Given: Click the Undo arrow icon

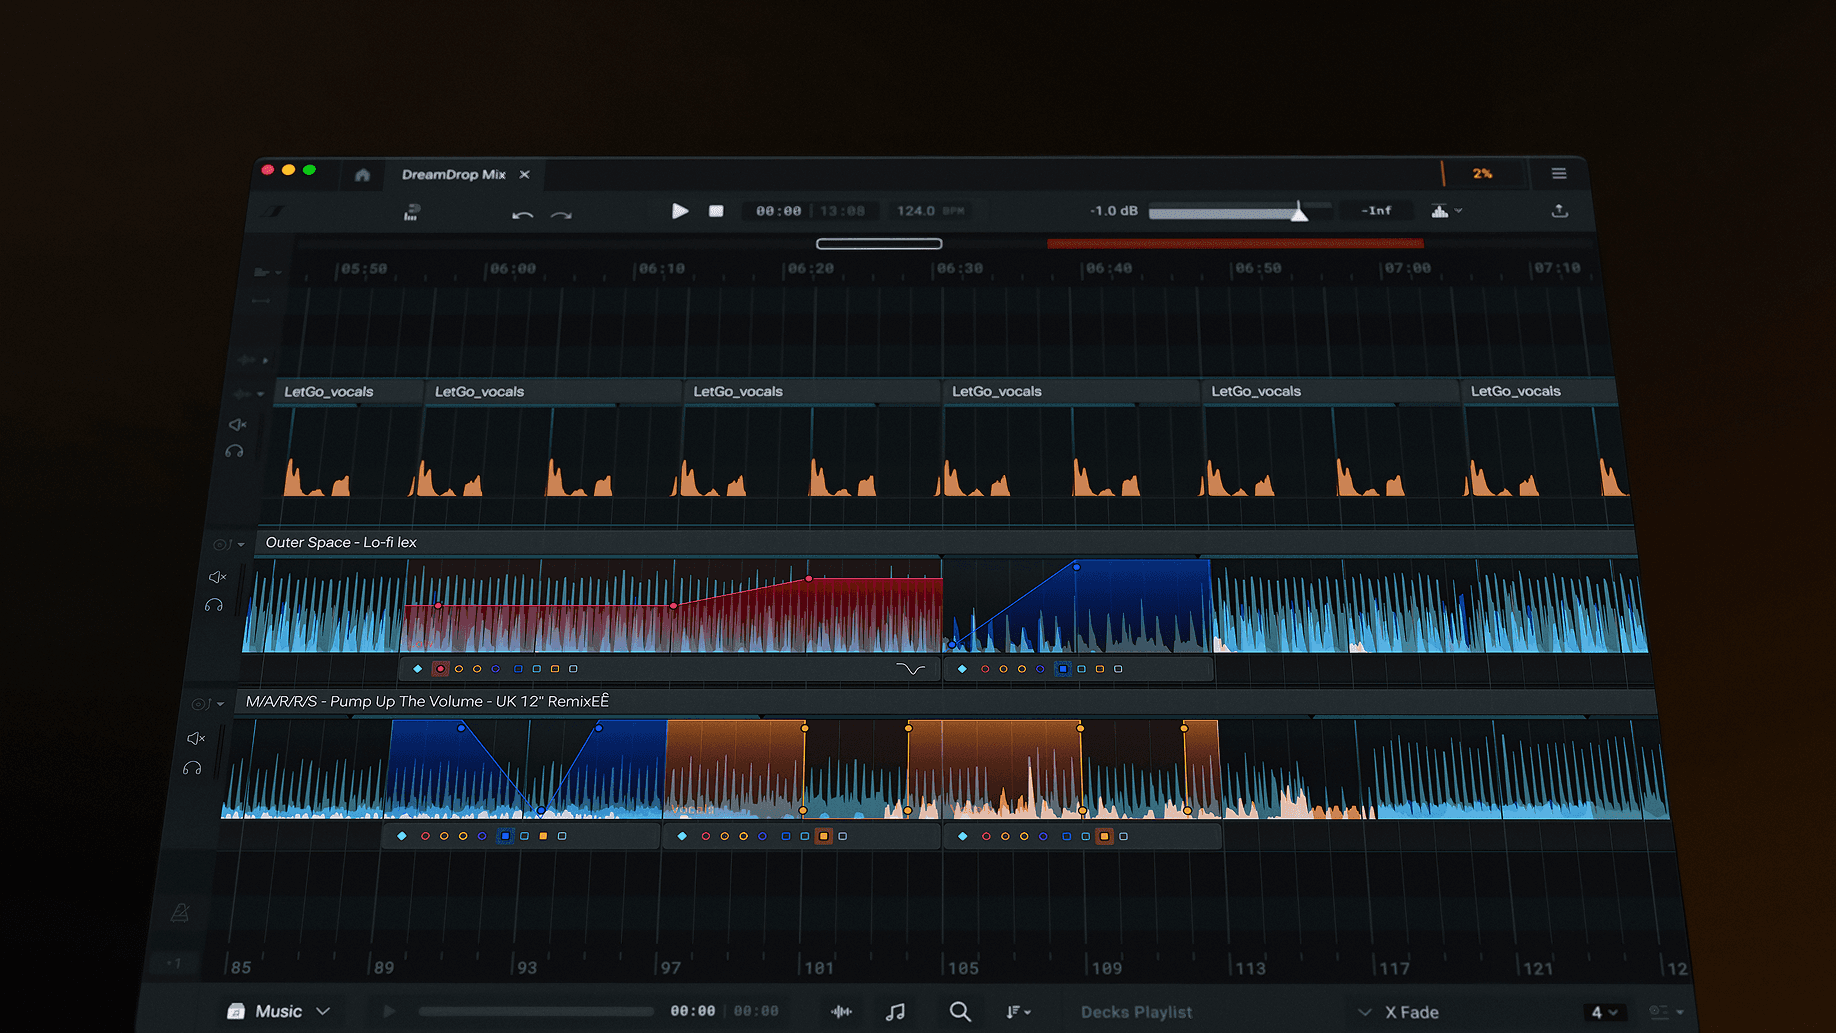Looking at the screenshot, I should tap(521, 215).
